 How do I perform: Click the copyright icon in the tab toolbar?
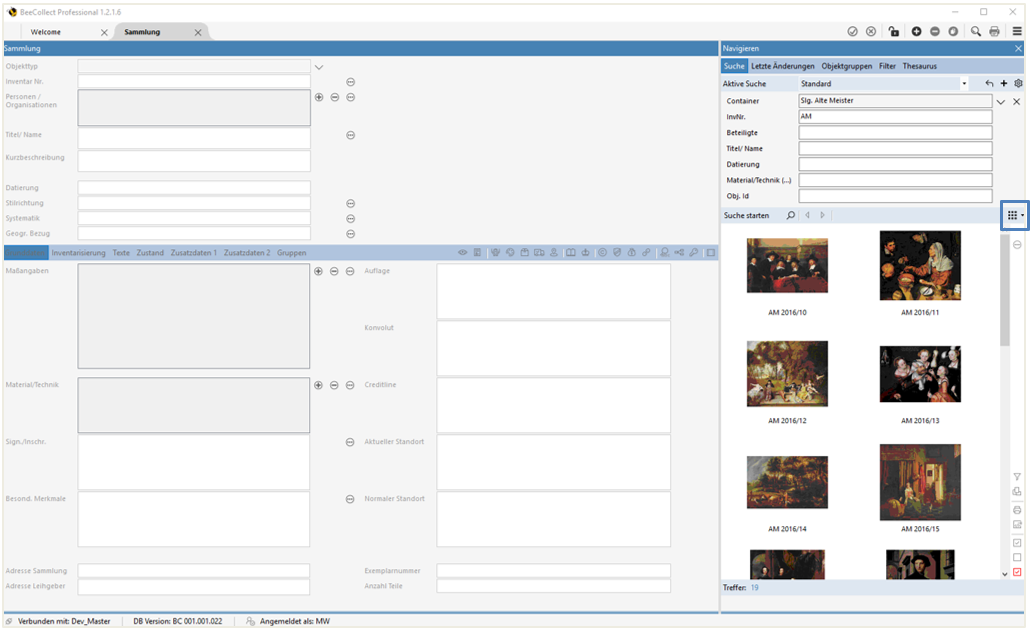pyautogui.click(x=602, y=253)
